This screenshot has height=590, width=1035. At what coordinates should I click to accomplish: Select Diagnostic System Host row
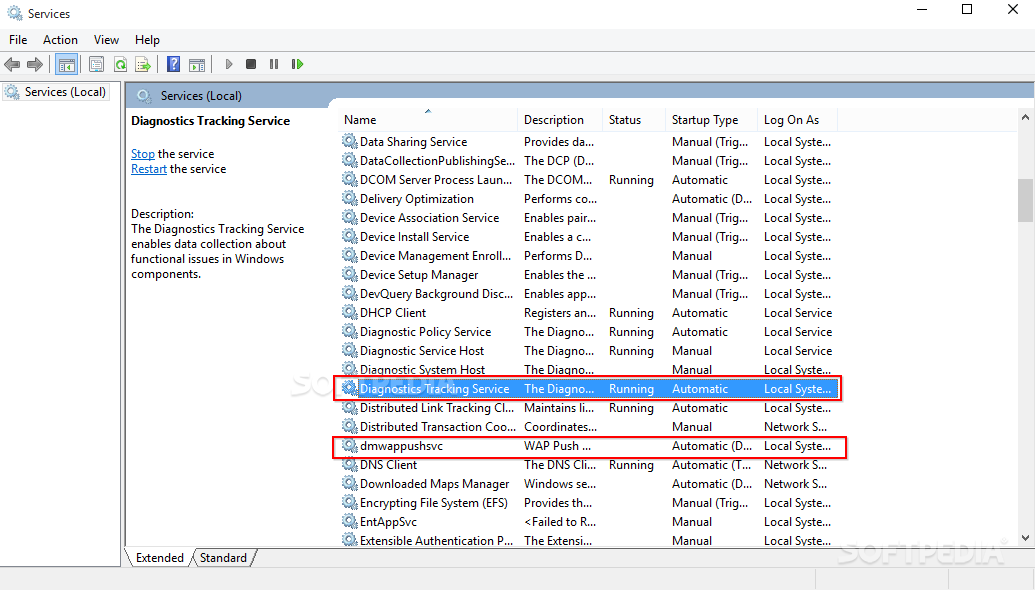pyautogui.click(x=588, y=369)
